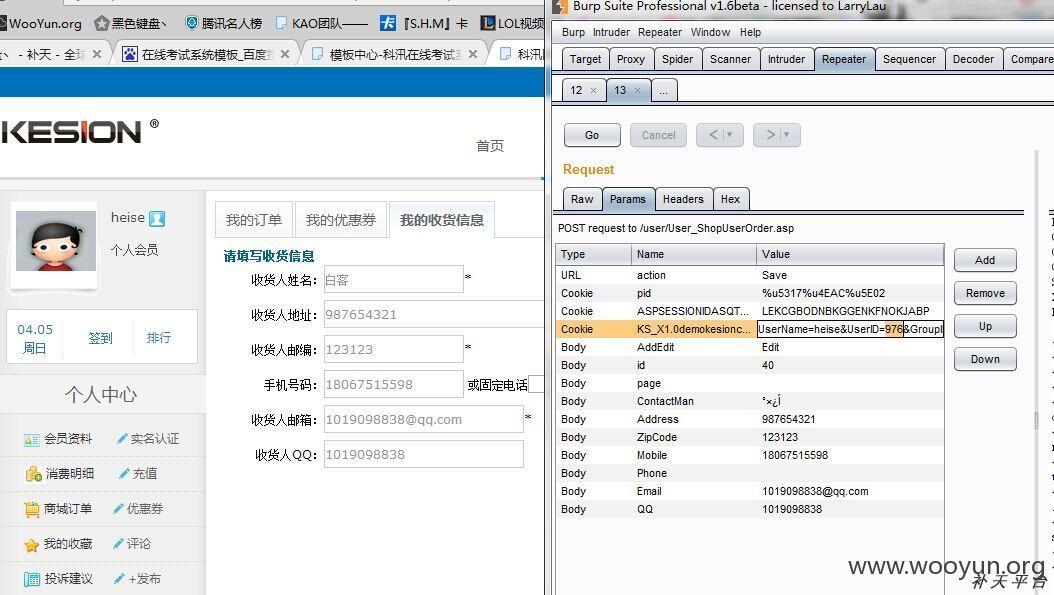This screenshot has width=1054, height=595.
Task: Move the parameter Up
Action: pos(985,326)
